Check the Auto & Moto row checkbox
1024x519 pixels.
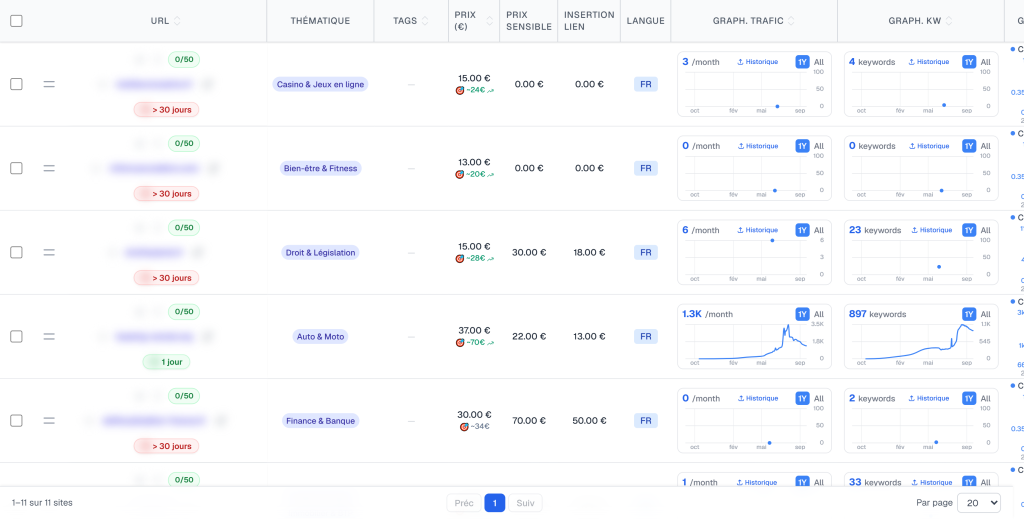[x=16, y=337]
